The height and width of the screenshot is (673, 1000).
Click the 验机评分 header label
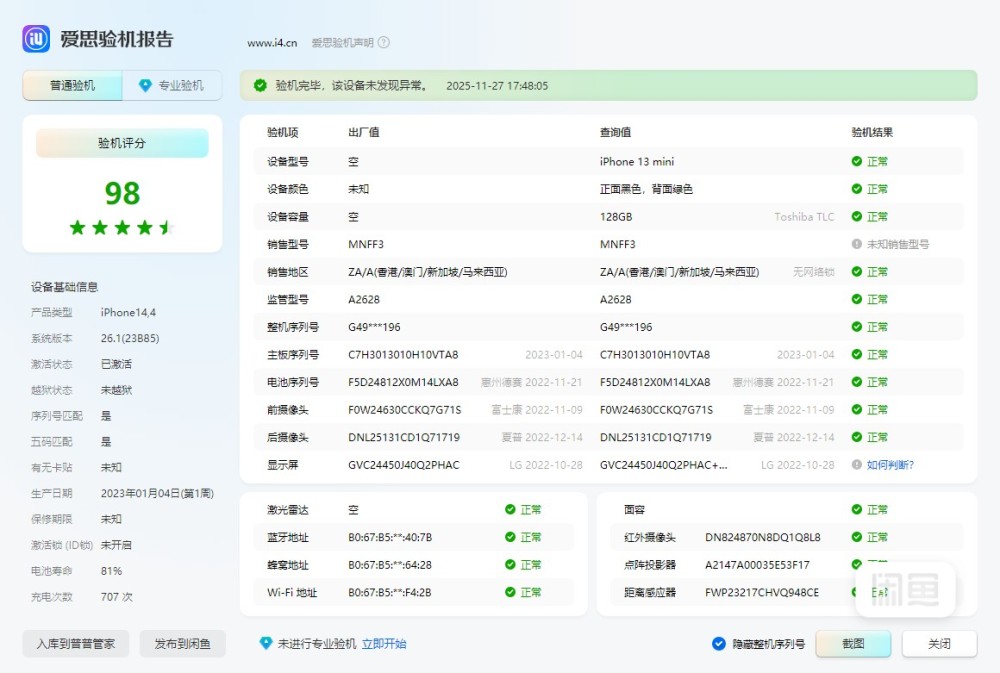[122, 143]
